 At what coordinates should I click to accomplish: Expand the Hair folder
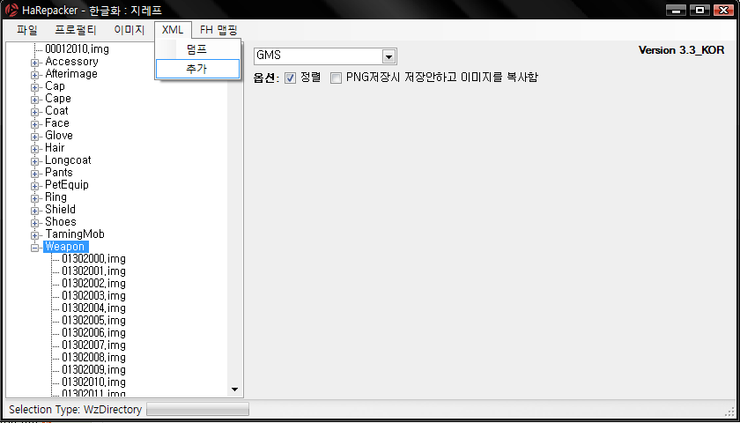click(x=35, y=148)
